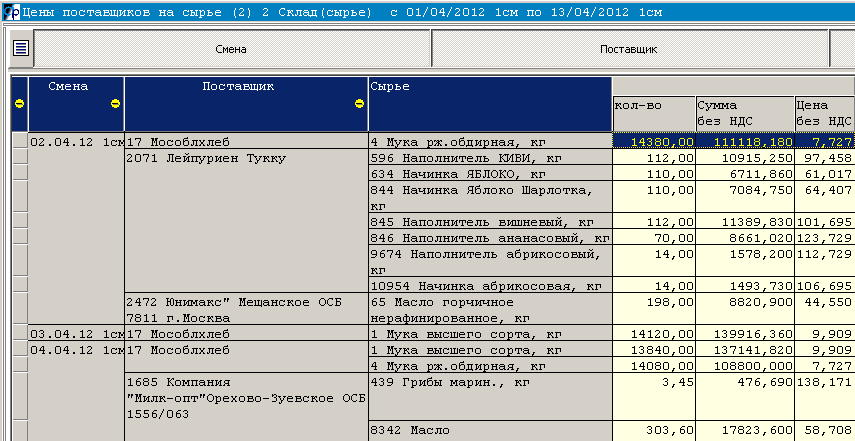Select row 65 Масло горчичное нерафинированное

[x=490, y=310]
